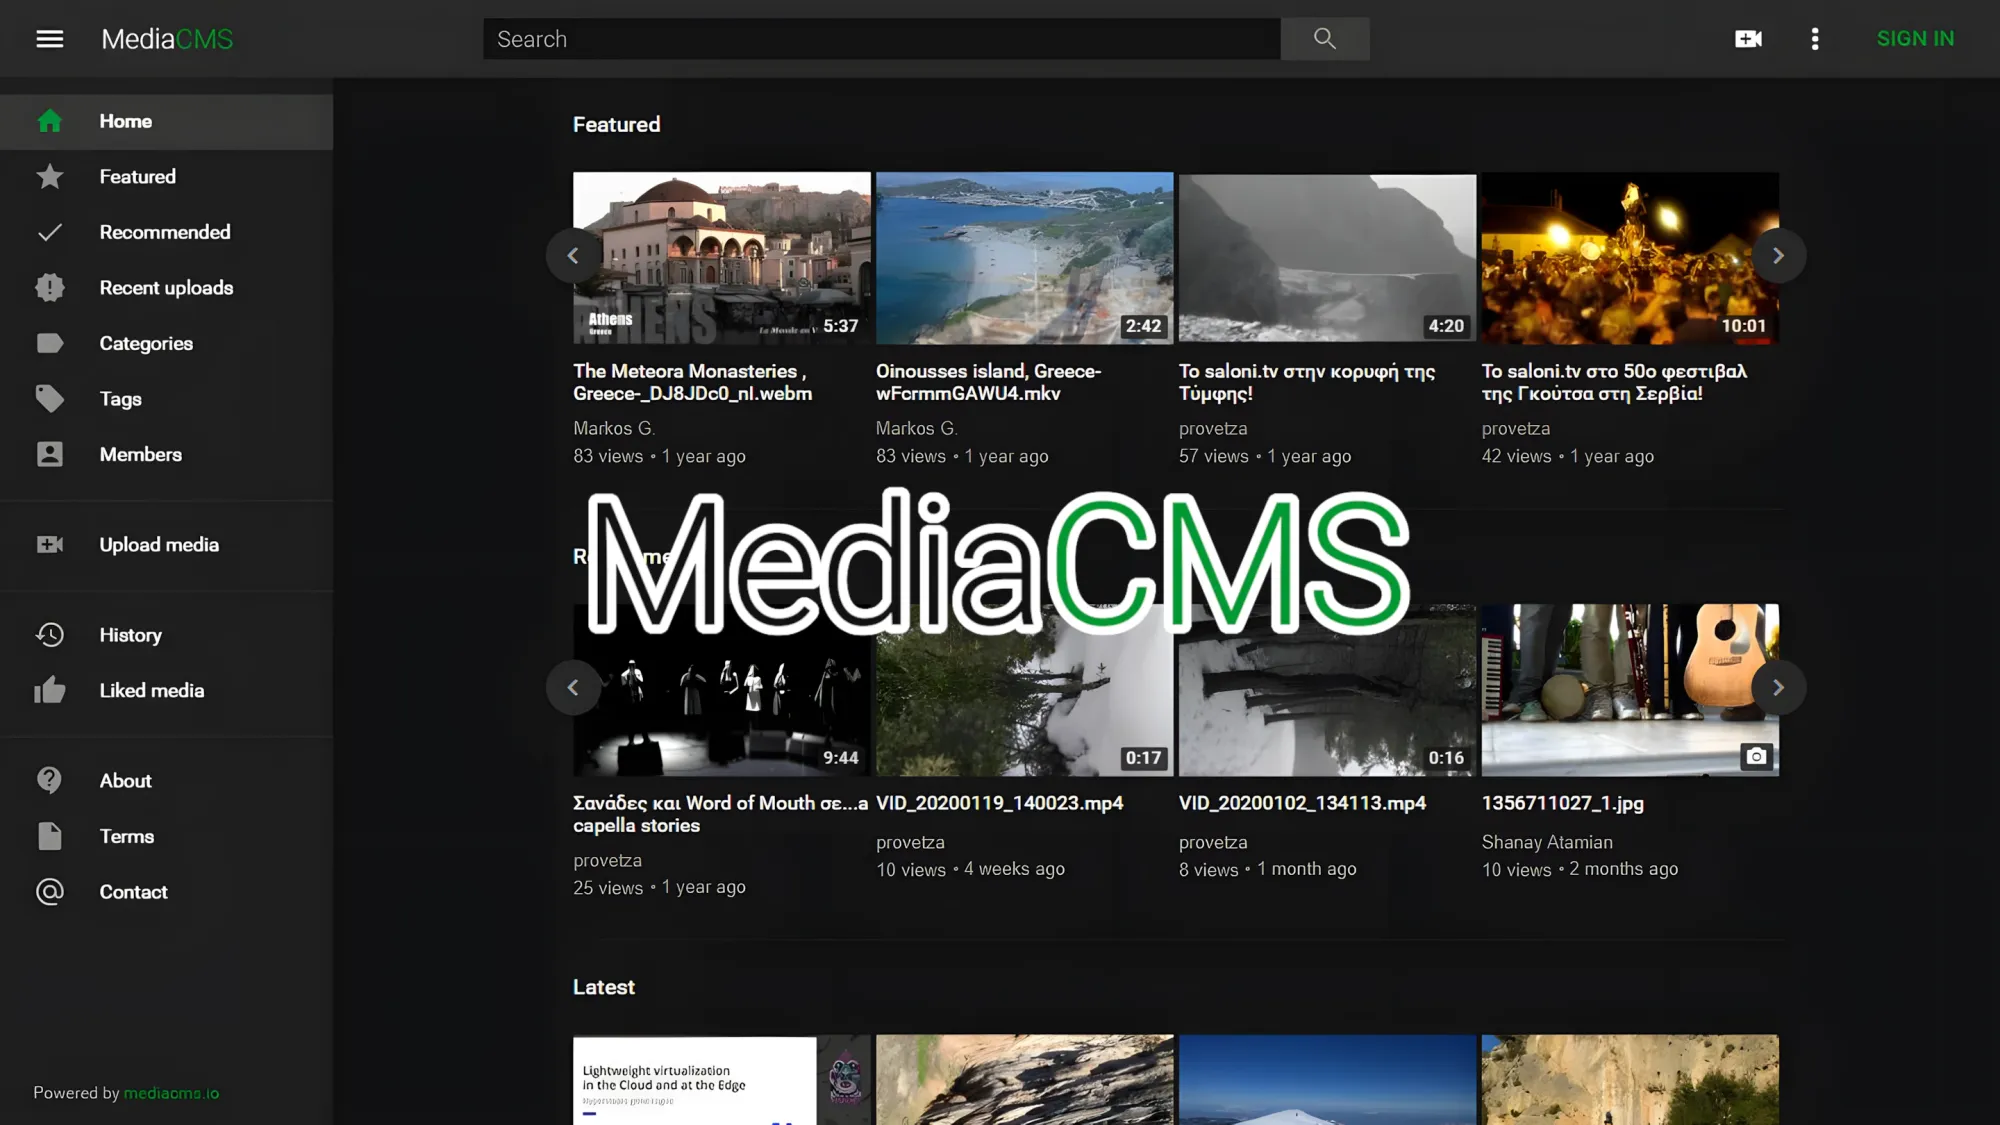2000x1125 pixels.
Task: Click the mediacms.io powered-by link
Action: (x=171, y=1093)
